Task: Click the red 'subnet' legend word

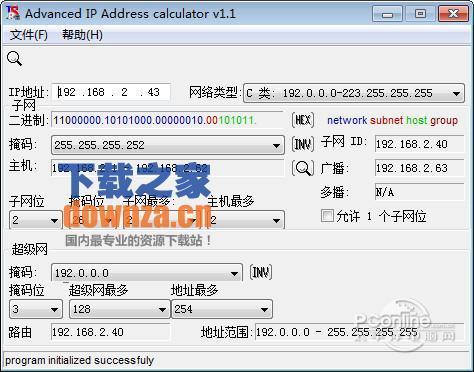Action: [386, 120]
